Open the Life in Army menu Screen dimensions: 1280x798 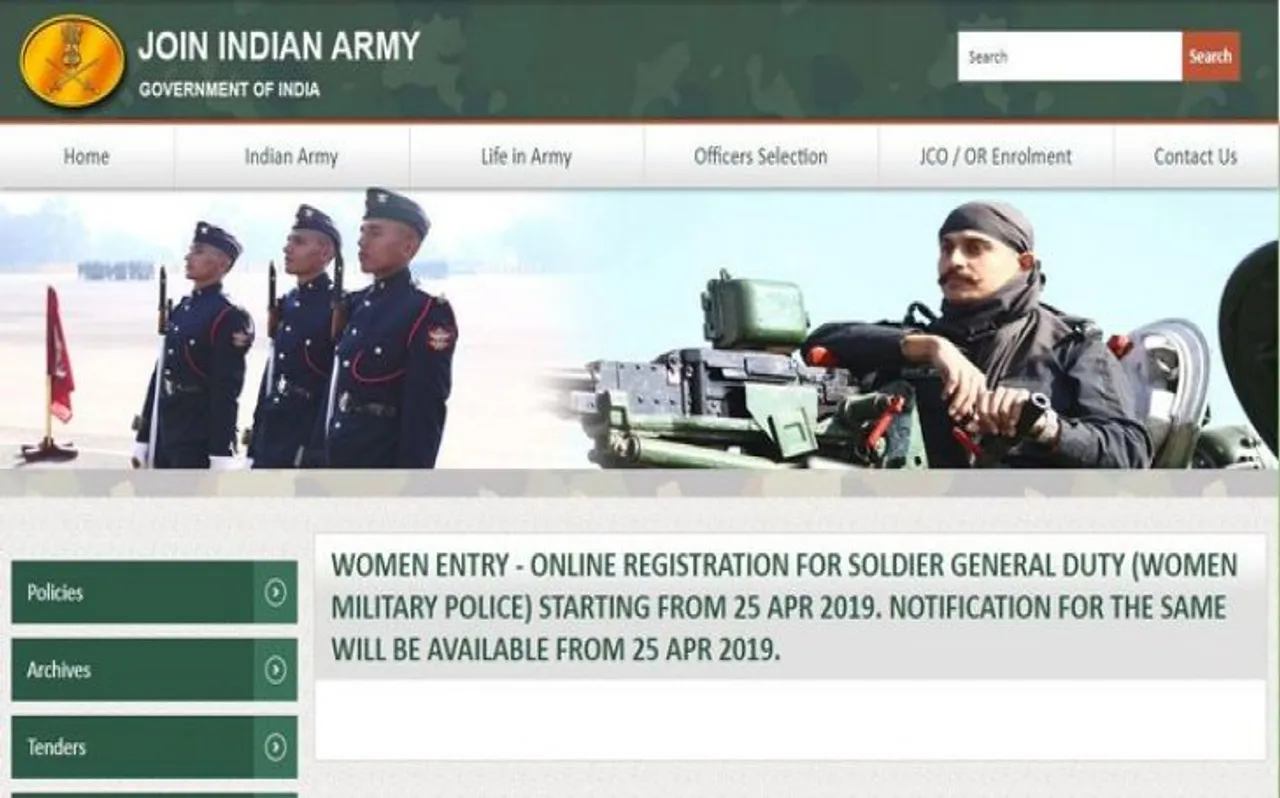pyautogui.click(x=526, y=156)
